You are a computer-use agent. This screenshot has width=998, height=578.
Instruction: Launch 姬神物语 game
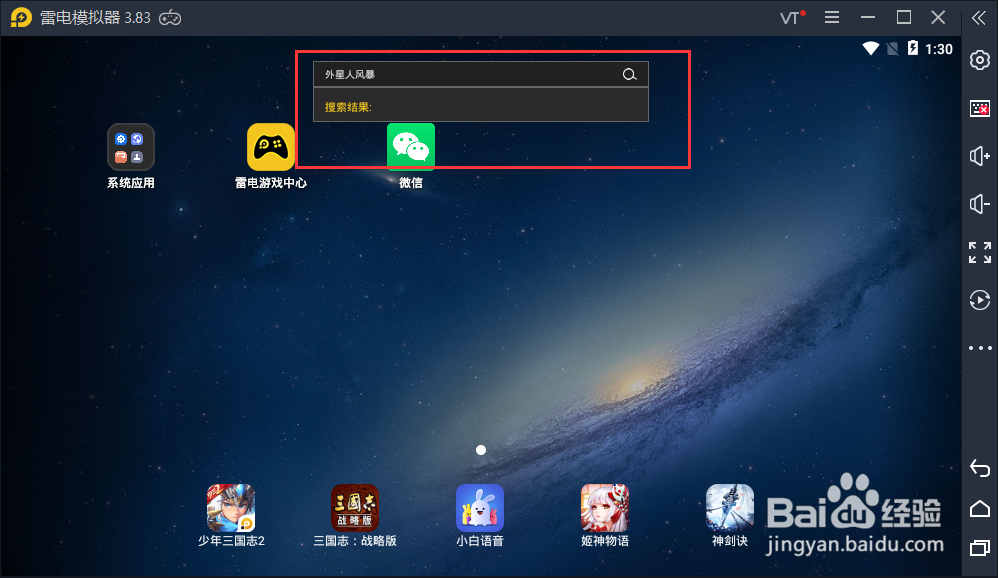pyautogui.click(x=605, y=507)
